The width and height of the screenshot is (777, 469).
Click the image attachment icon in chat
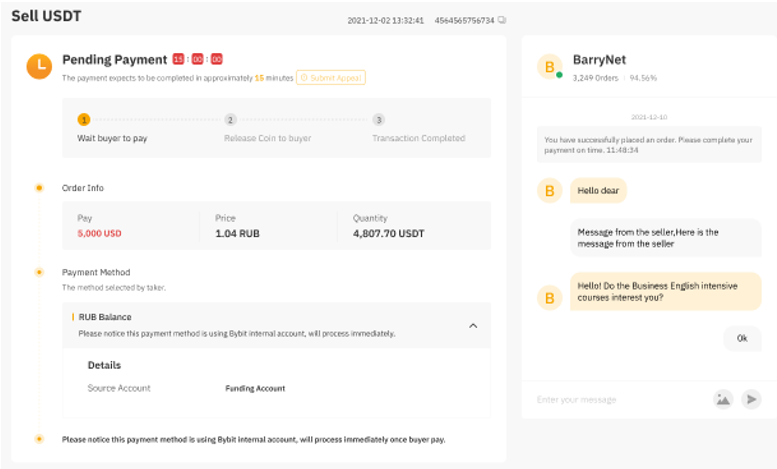click(x=722, y=399)
